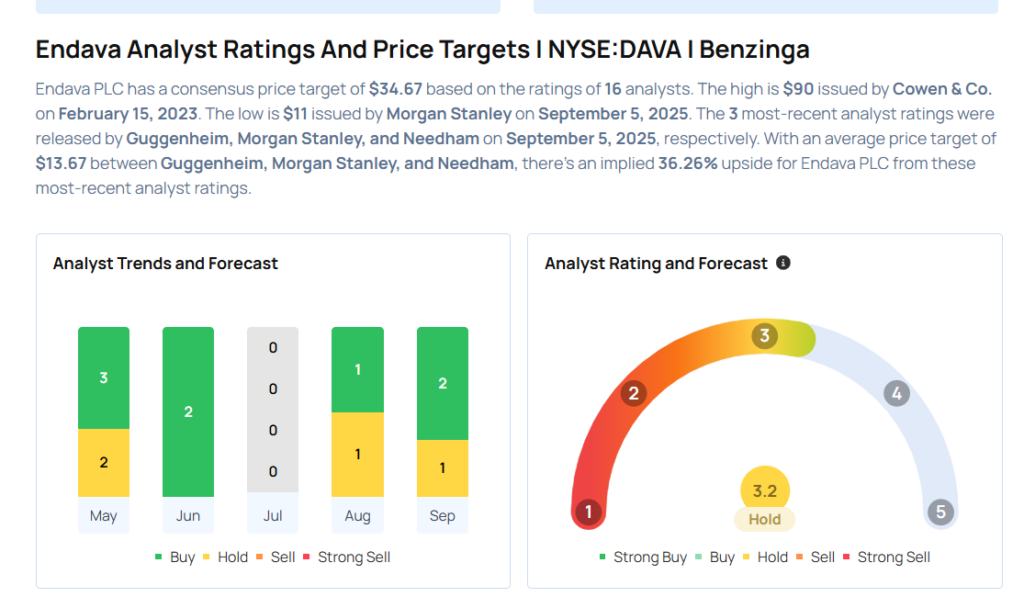Click gauge marker number 4

coord(897,393)
